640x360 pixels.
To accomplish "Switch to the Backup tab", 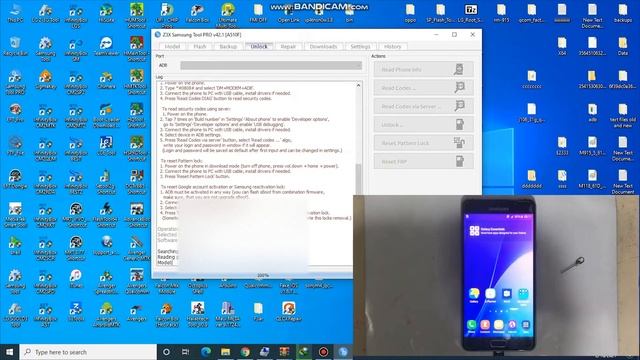I will point(228,47).
